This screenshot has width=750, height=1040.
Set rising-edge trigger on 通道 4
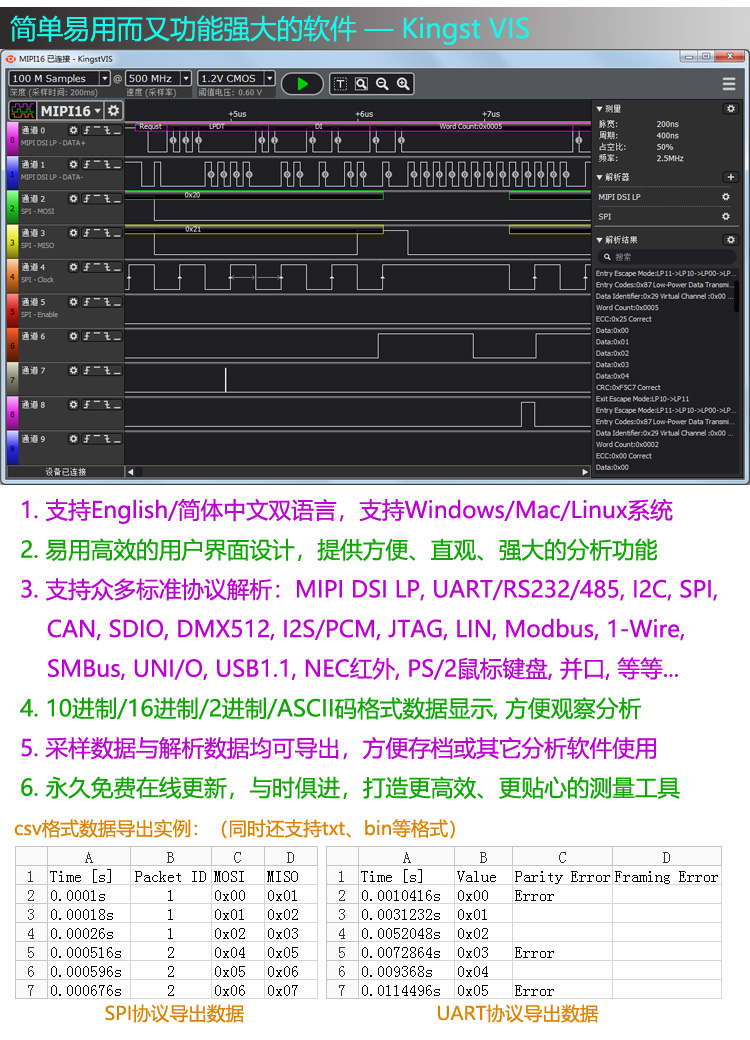tap(86, 267)
